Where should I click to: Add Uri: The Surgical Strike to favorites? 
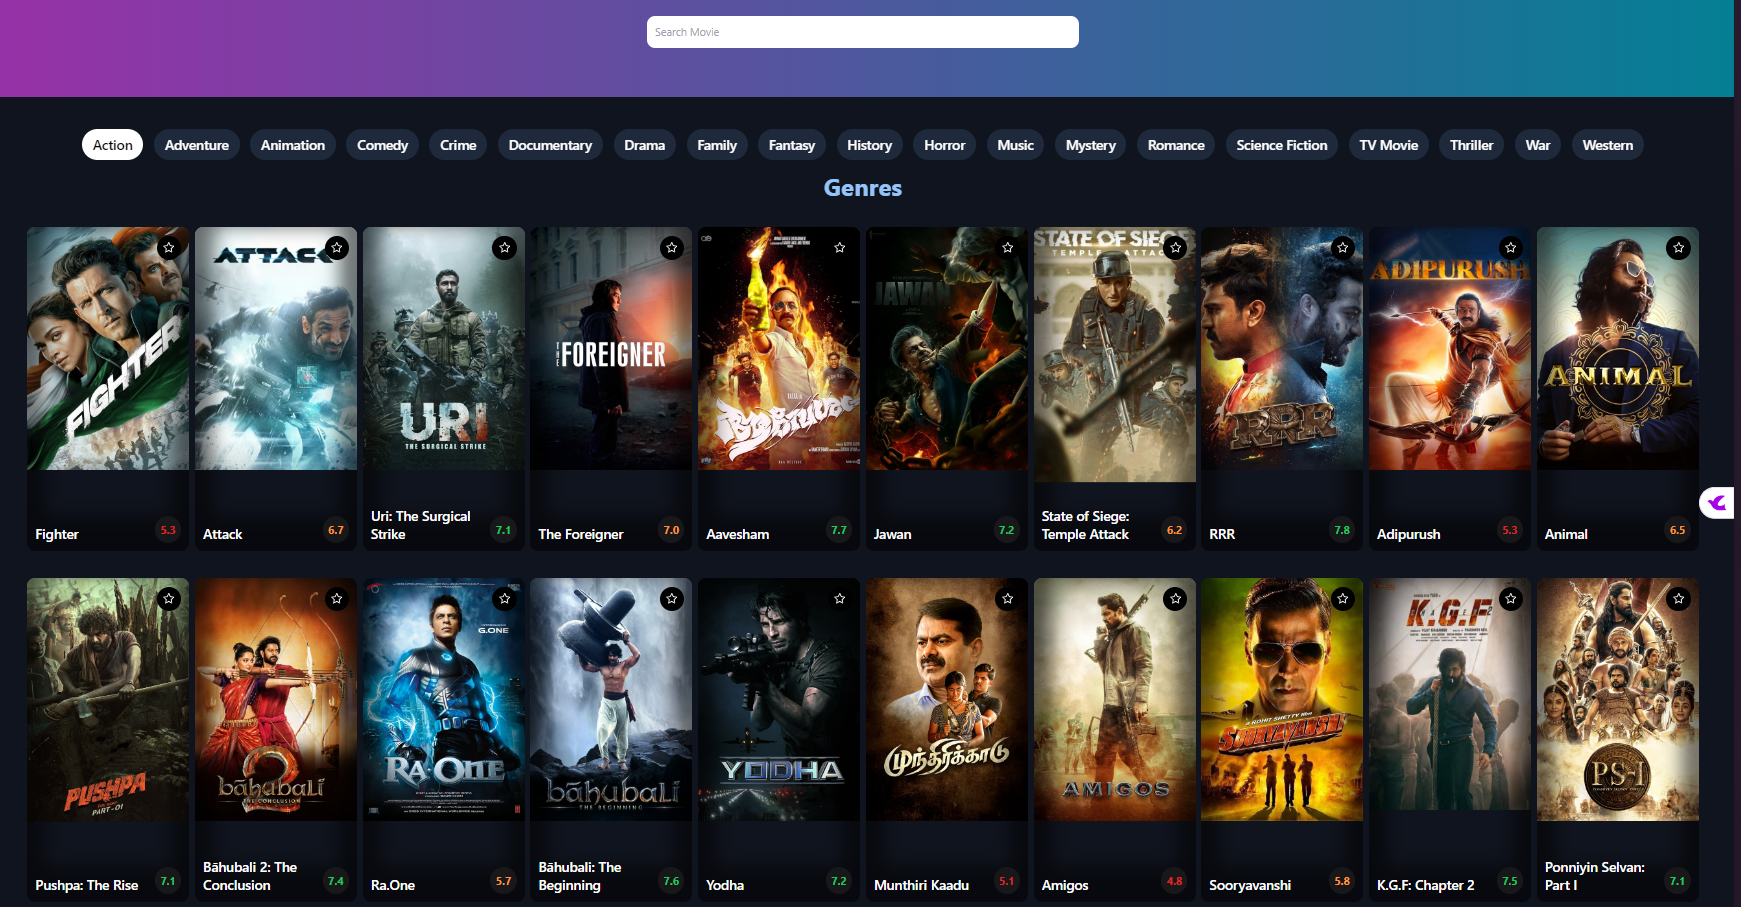pos(505,247)
